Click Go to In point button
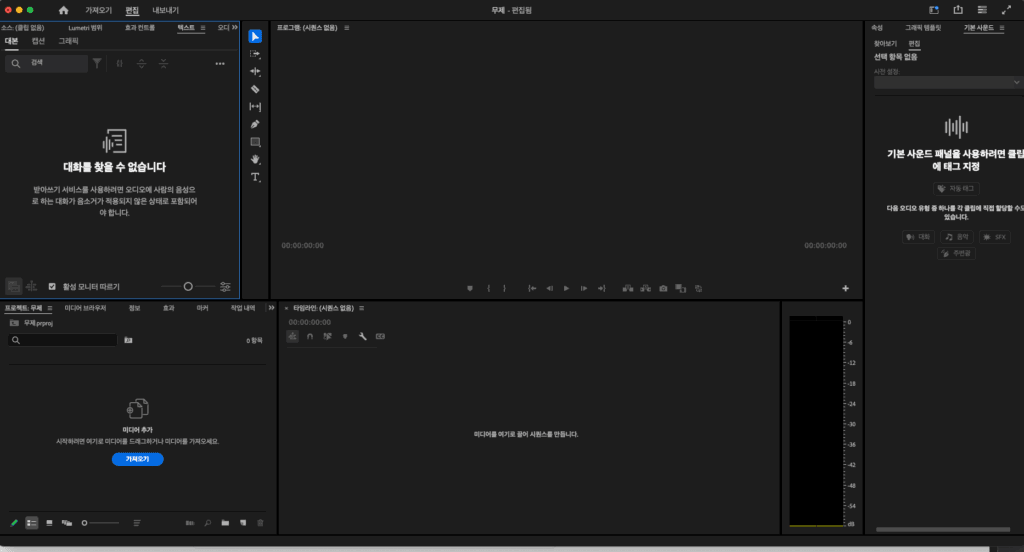The width and height of the screenshot is (1024, 552). tap(532, 288)
